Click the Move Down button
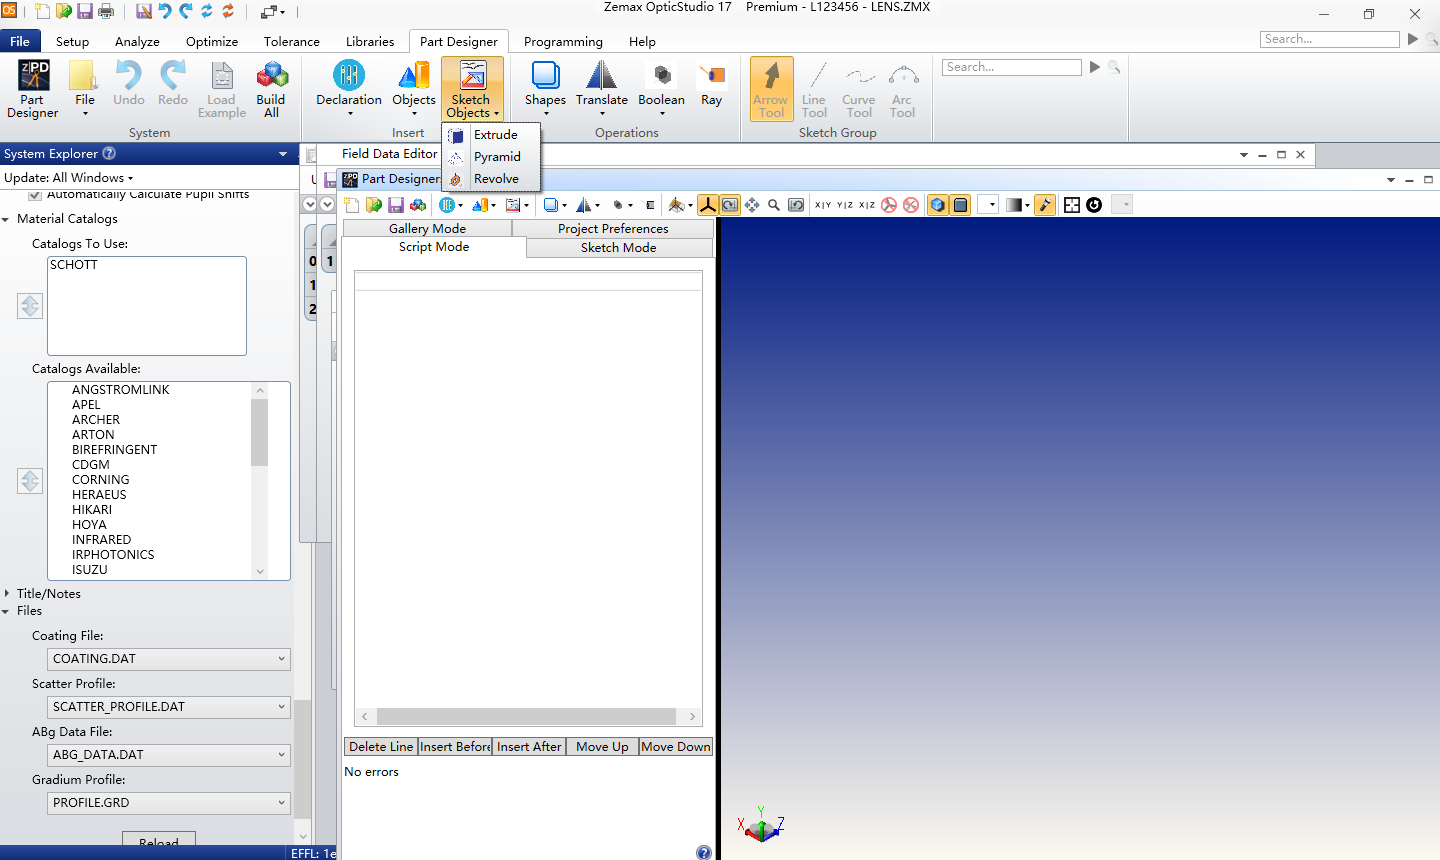 676,747
